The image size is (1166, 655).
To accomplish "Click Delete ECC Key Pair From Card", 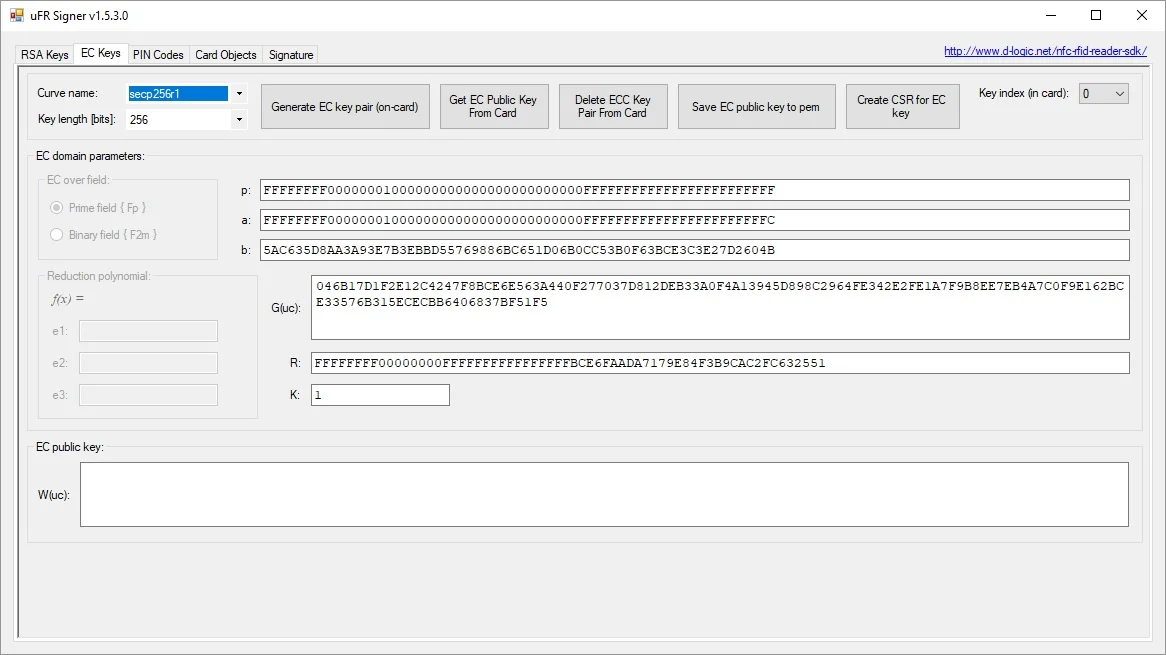I will pyautogui.click(x=613, y=106).
